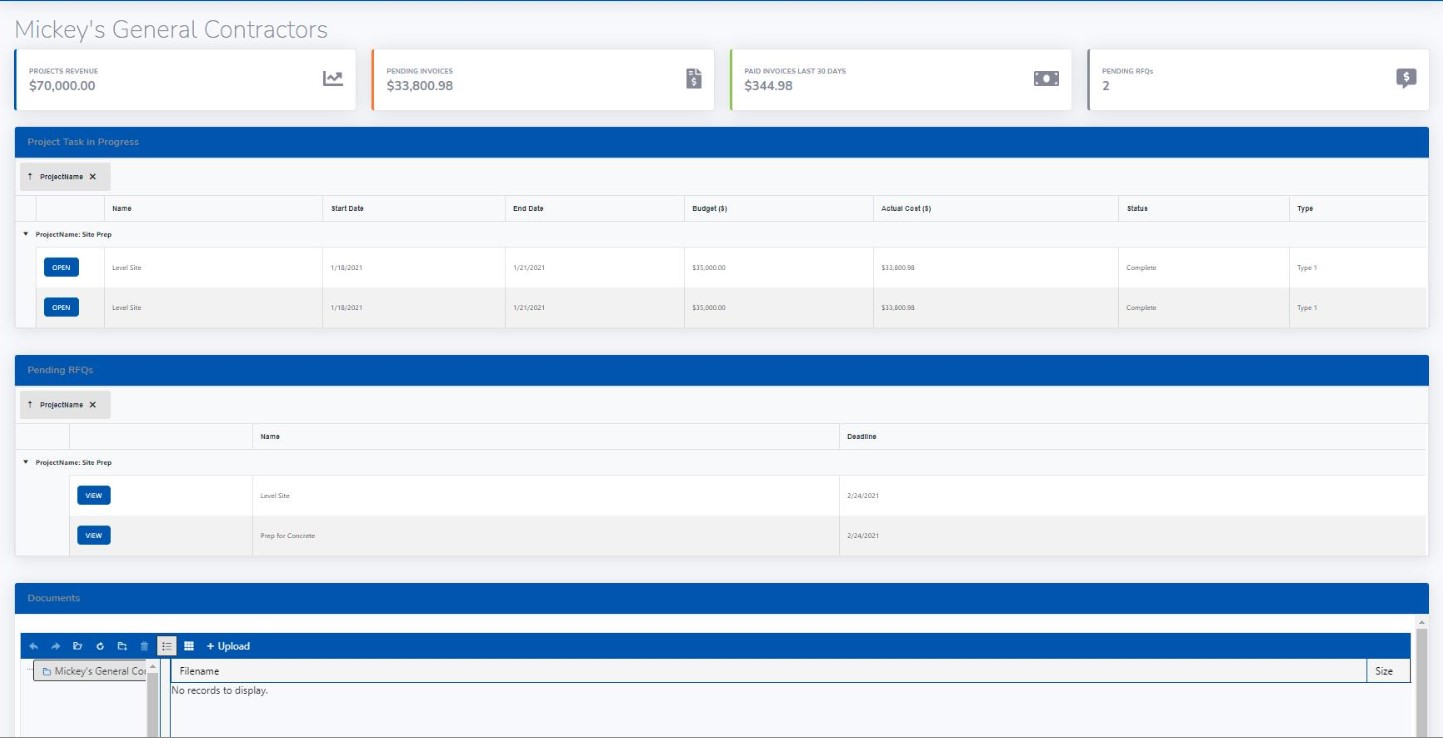The width and height of the screenshot is (1443, 738).
Task: Click the Pending Invoices document icon
Action: 694,79
